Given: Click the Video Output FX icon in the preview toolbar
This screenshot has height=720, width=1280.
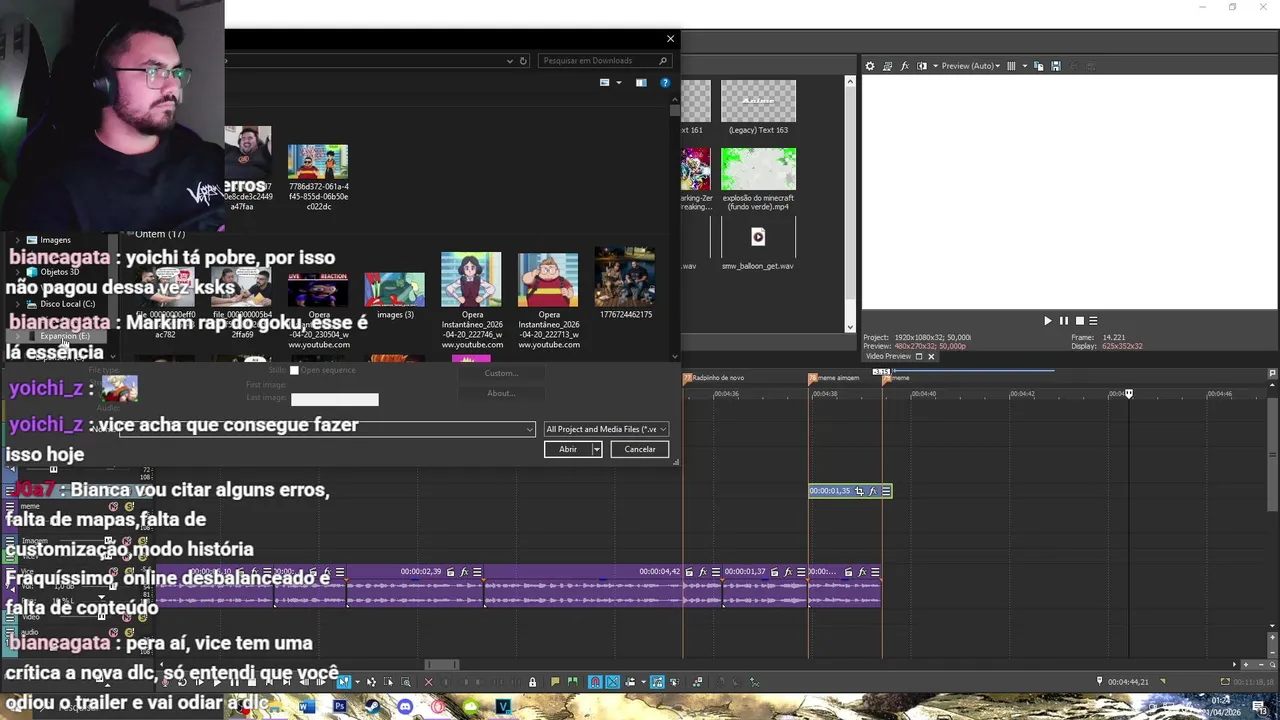Looking at the screenshot, I should coord(905,66).
